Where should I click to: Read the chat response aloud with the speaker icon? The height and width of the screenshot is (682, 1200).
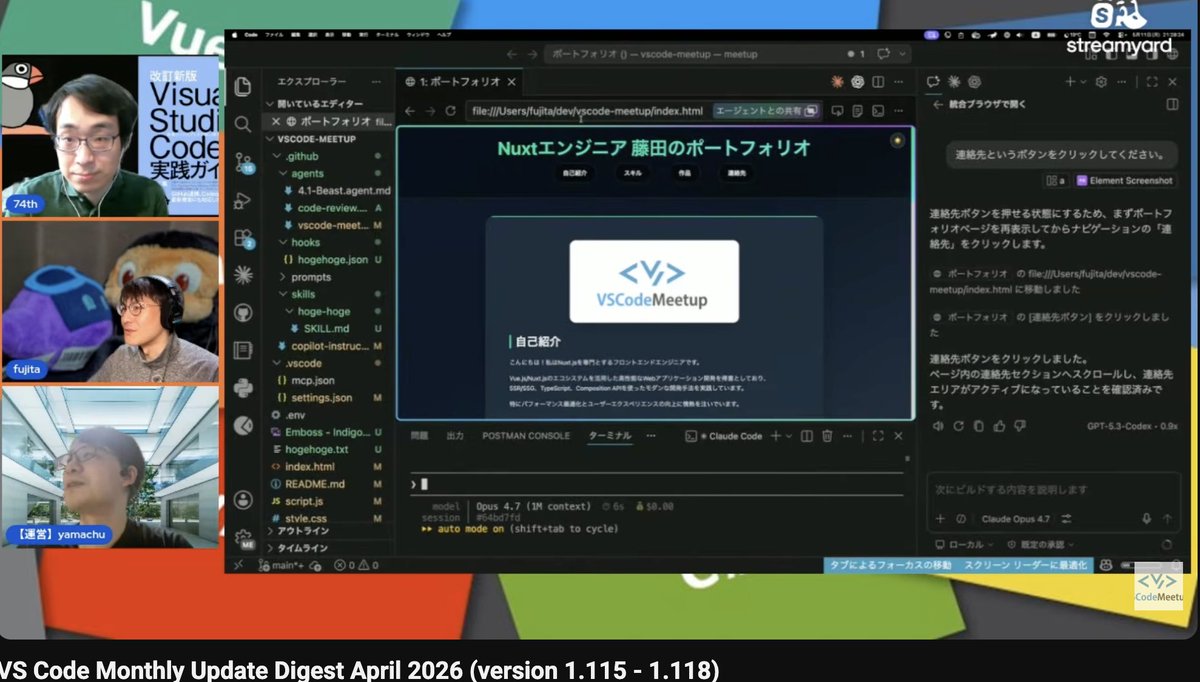(937, 426)
